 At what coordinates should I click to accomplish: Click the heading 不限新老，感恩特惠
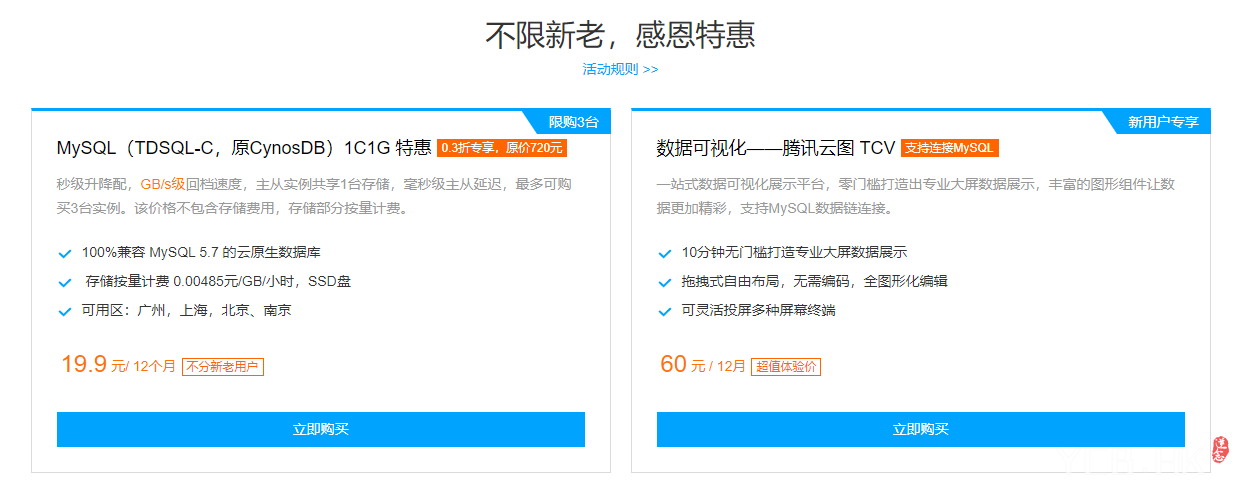[x=620, y=35]
